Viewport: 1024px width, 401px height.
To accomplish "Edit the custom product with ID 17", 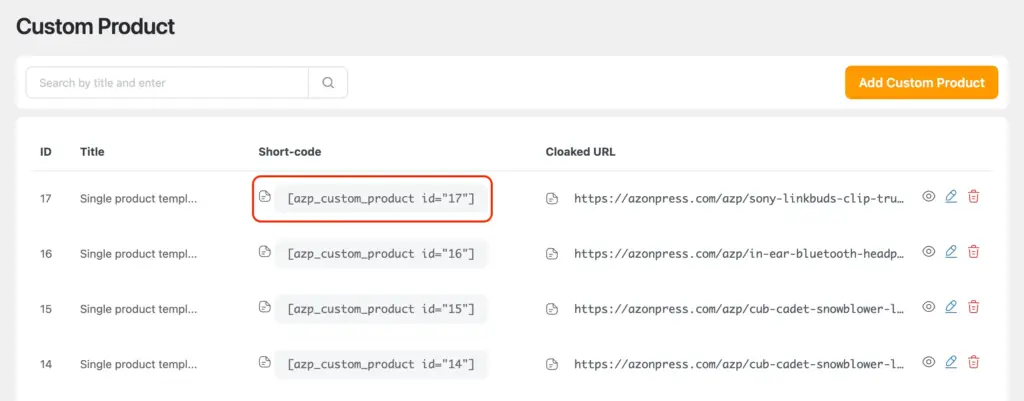I will [951, 197].
